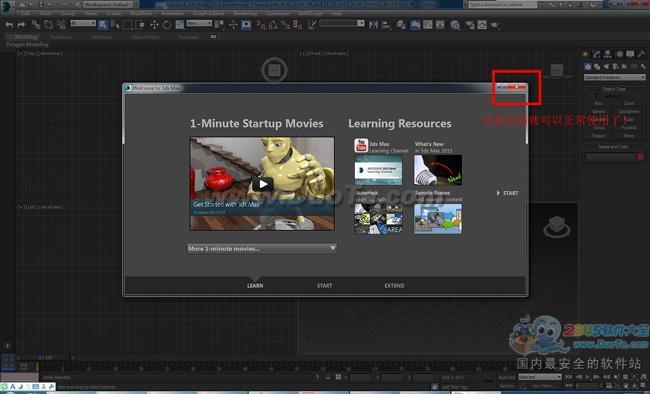Click the Use Pivot Point Center icon
The image size is (650, 394).
(x=219, y=25)
